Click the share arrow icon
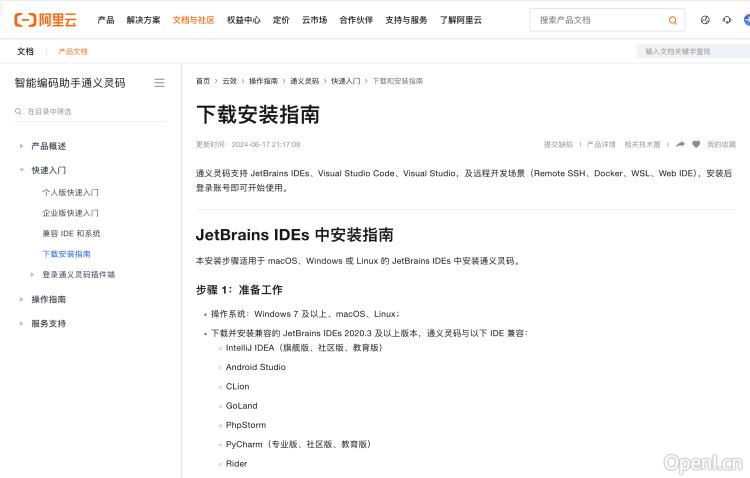Image resolution: width=750 pixels, height=478 pixels. (680, 144)
